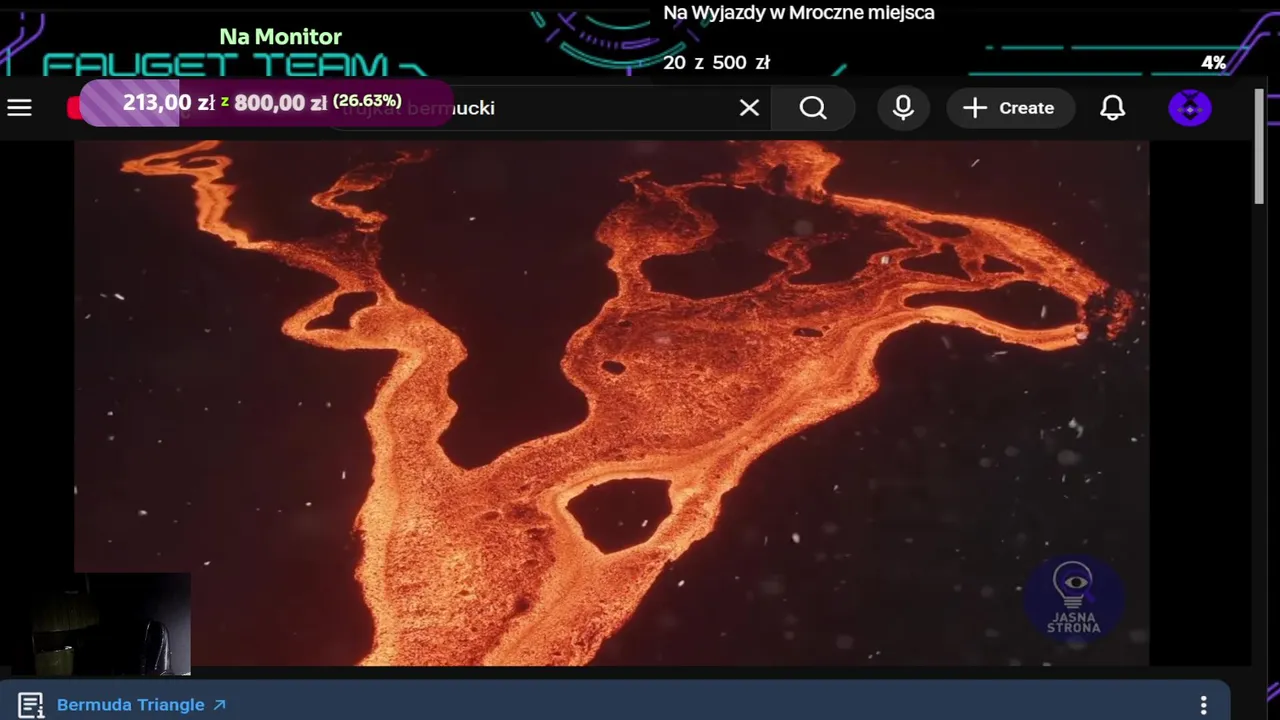Click the Jasna Strona channel watermark
Viewport: 1280px width, 720px height.
pos(1073,597)
